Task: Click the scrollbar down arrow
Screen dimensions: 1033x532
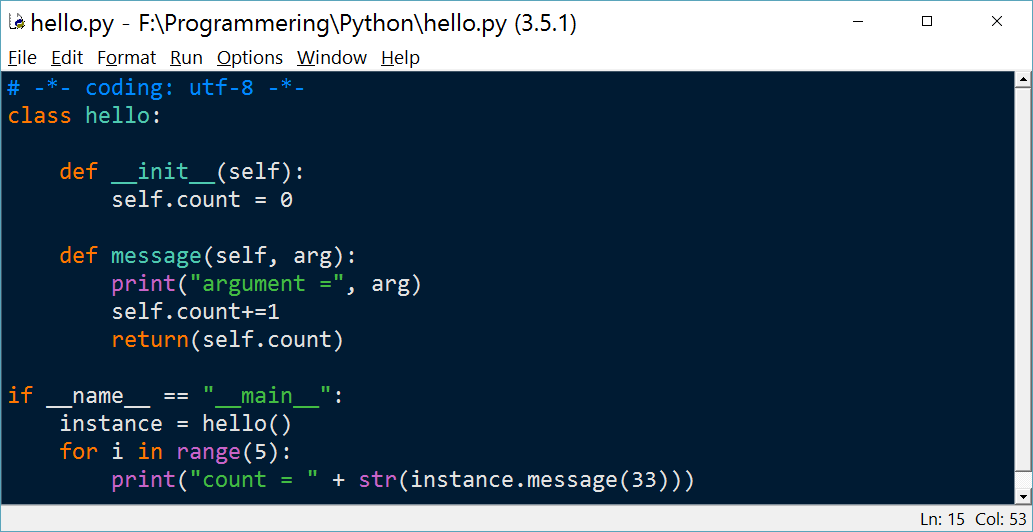Action: pyautogui.click(x=1023, y=496)
